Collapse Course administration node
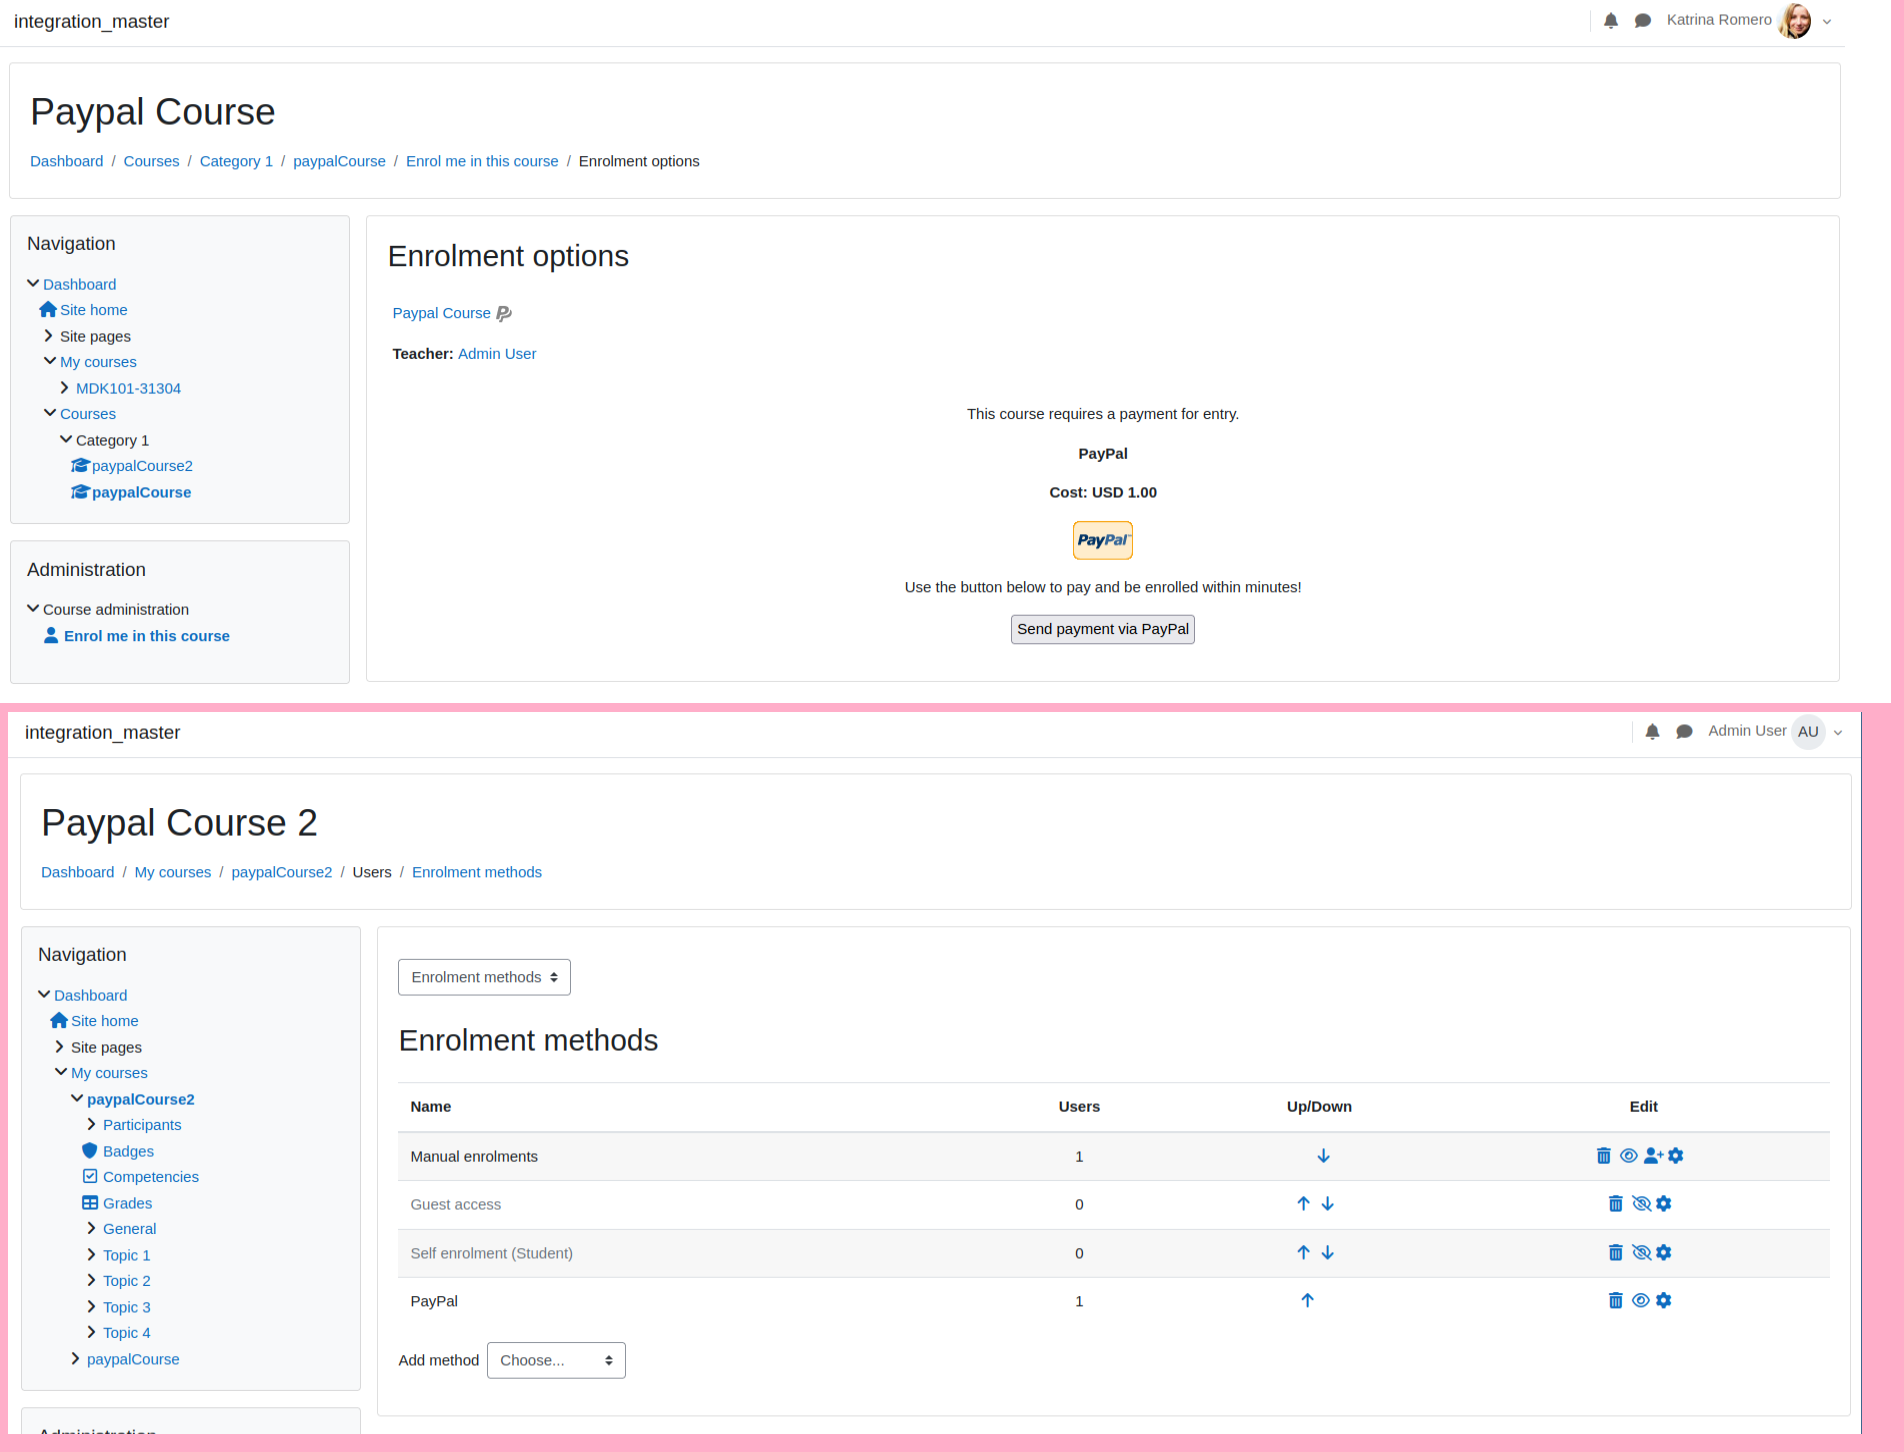The image size is (1904, 1452). pyautogui.click(x=32, y=608)
